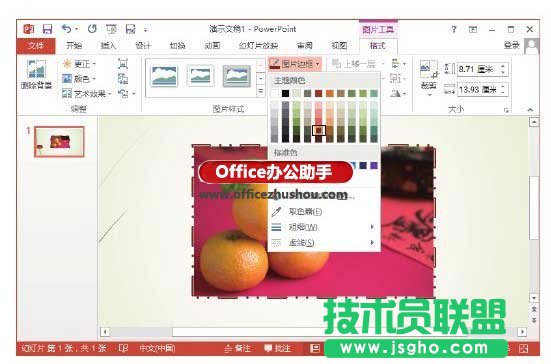Click the PowerPoint application logo icon

coord(29,29)
